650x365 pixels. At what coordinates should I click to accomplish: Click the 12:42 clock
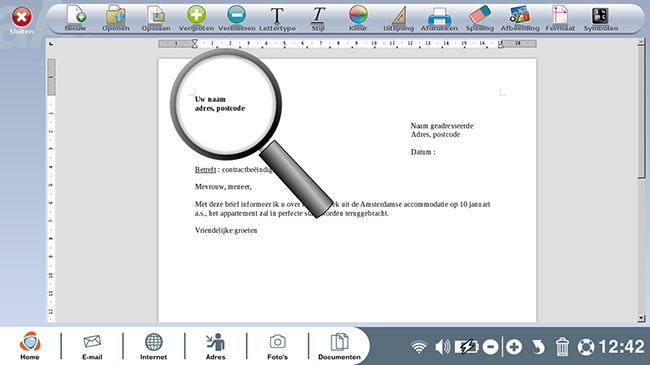pos(621,347)
